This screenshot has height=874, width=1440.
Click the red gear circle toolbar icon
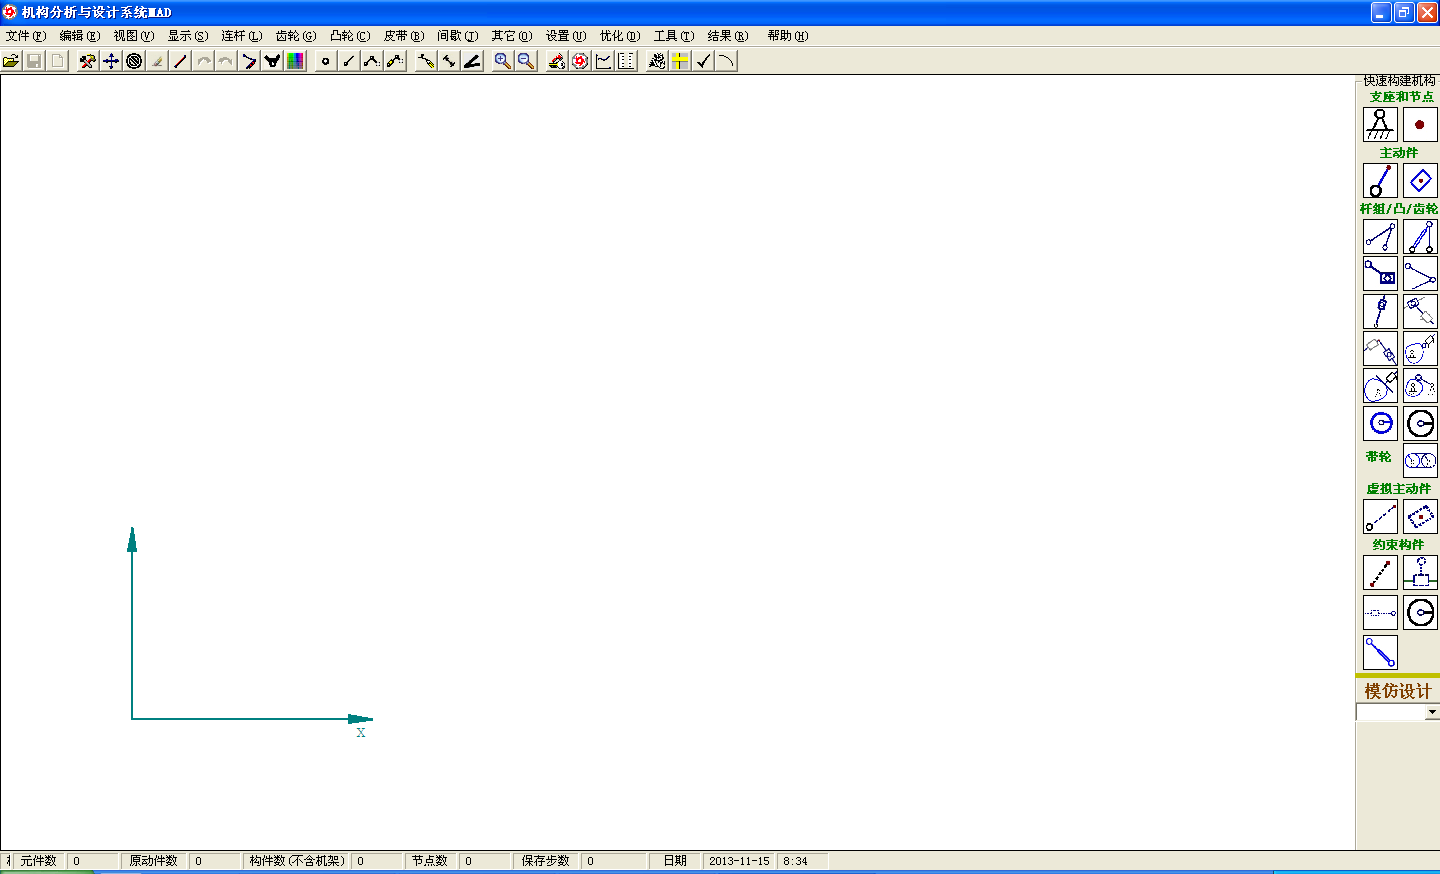[580, 61]
